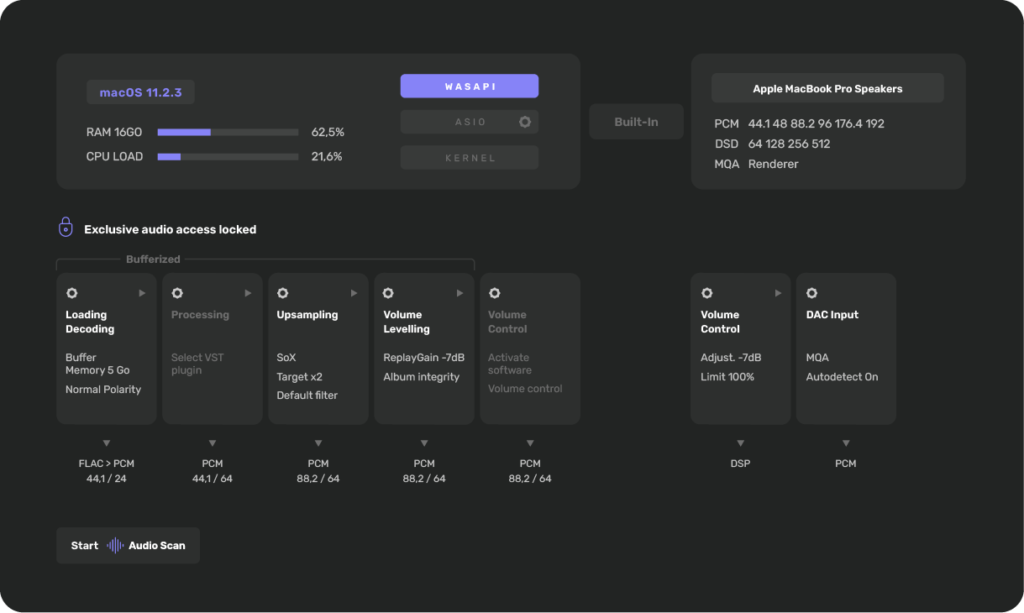This screenshot has height=613, width=1024.
Task: Click Adjust. -7dB setting
Action: tap(731, 358)
